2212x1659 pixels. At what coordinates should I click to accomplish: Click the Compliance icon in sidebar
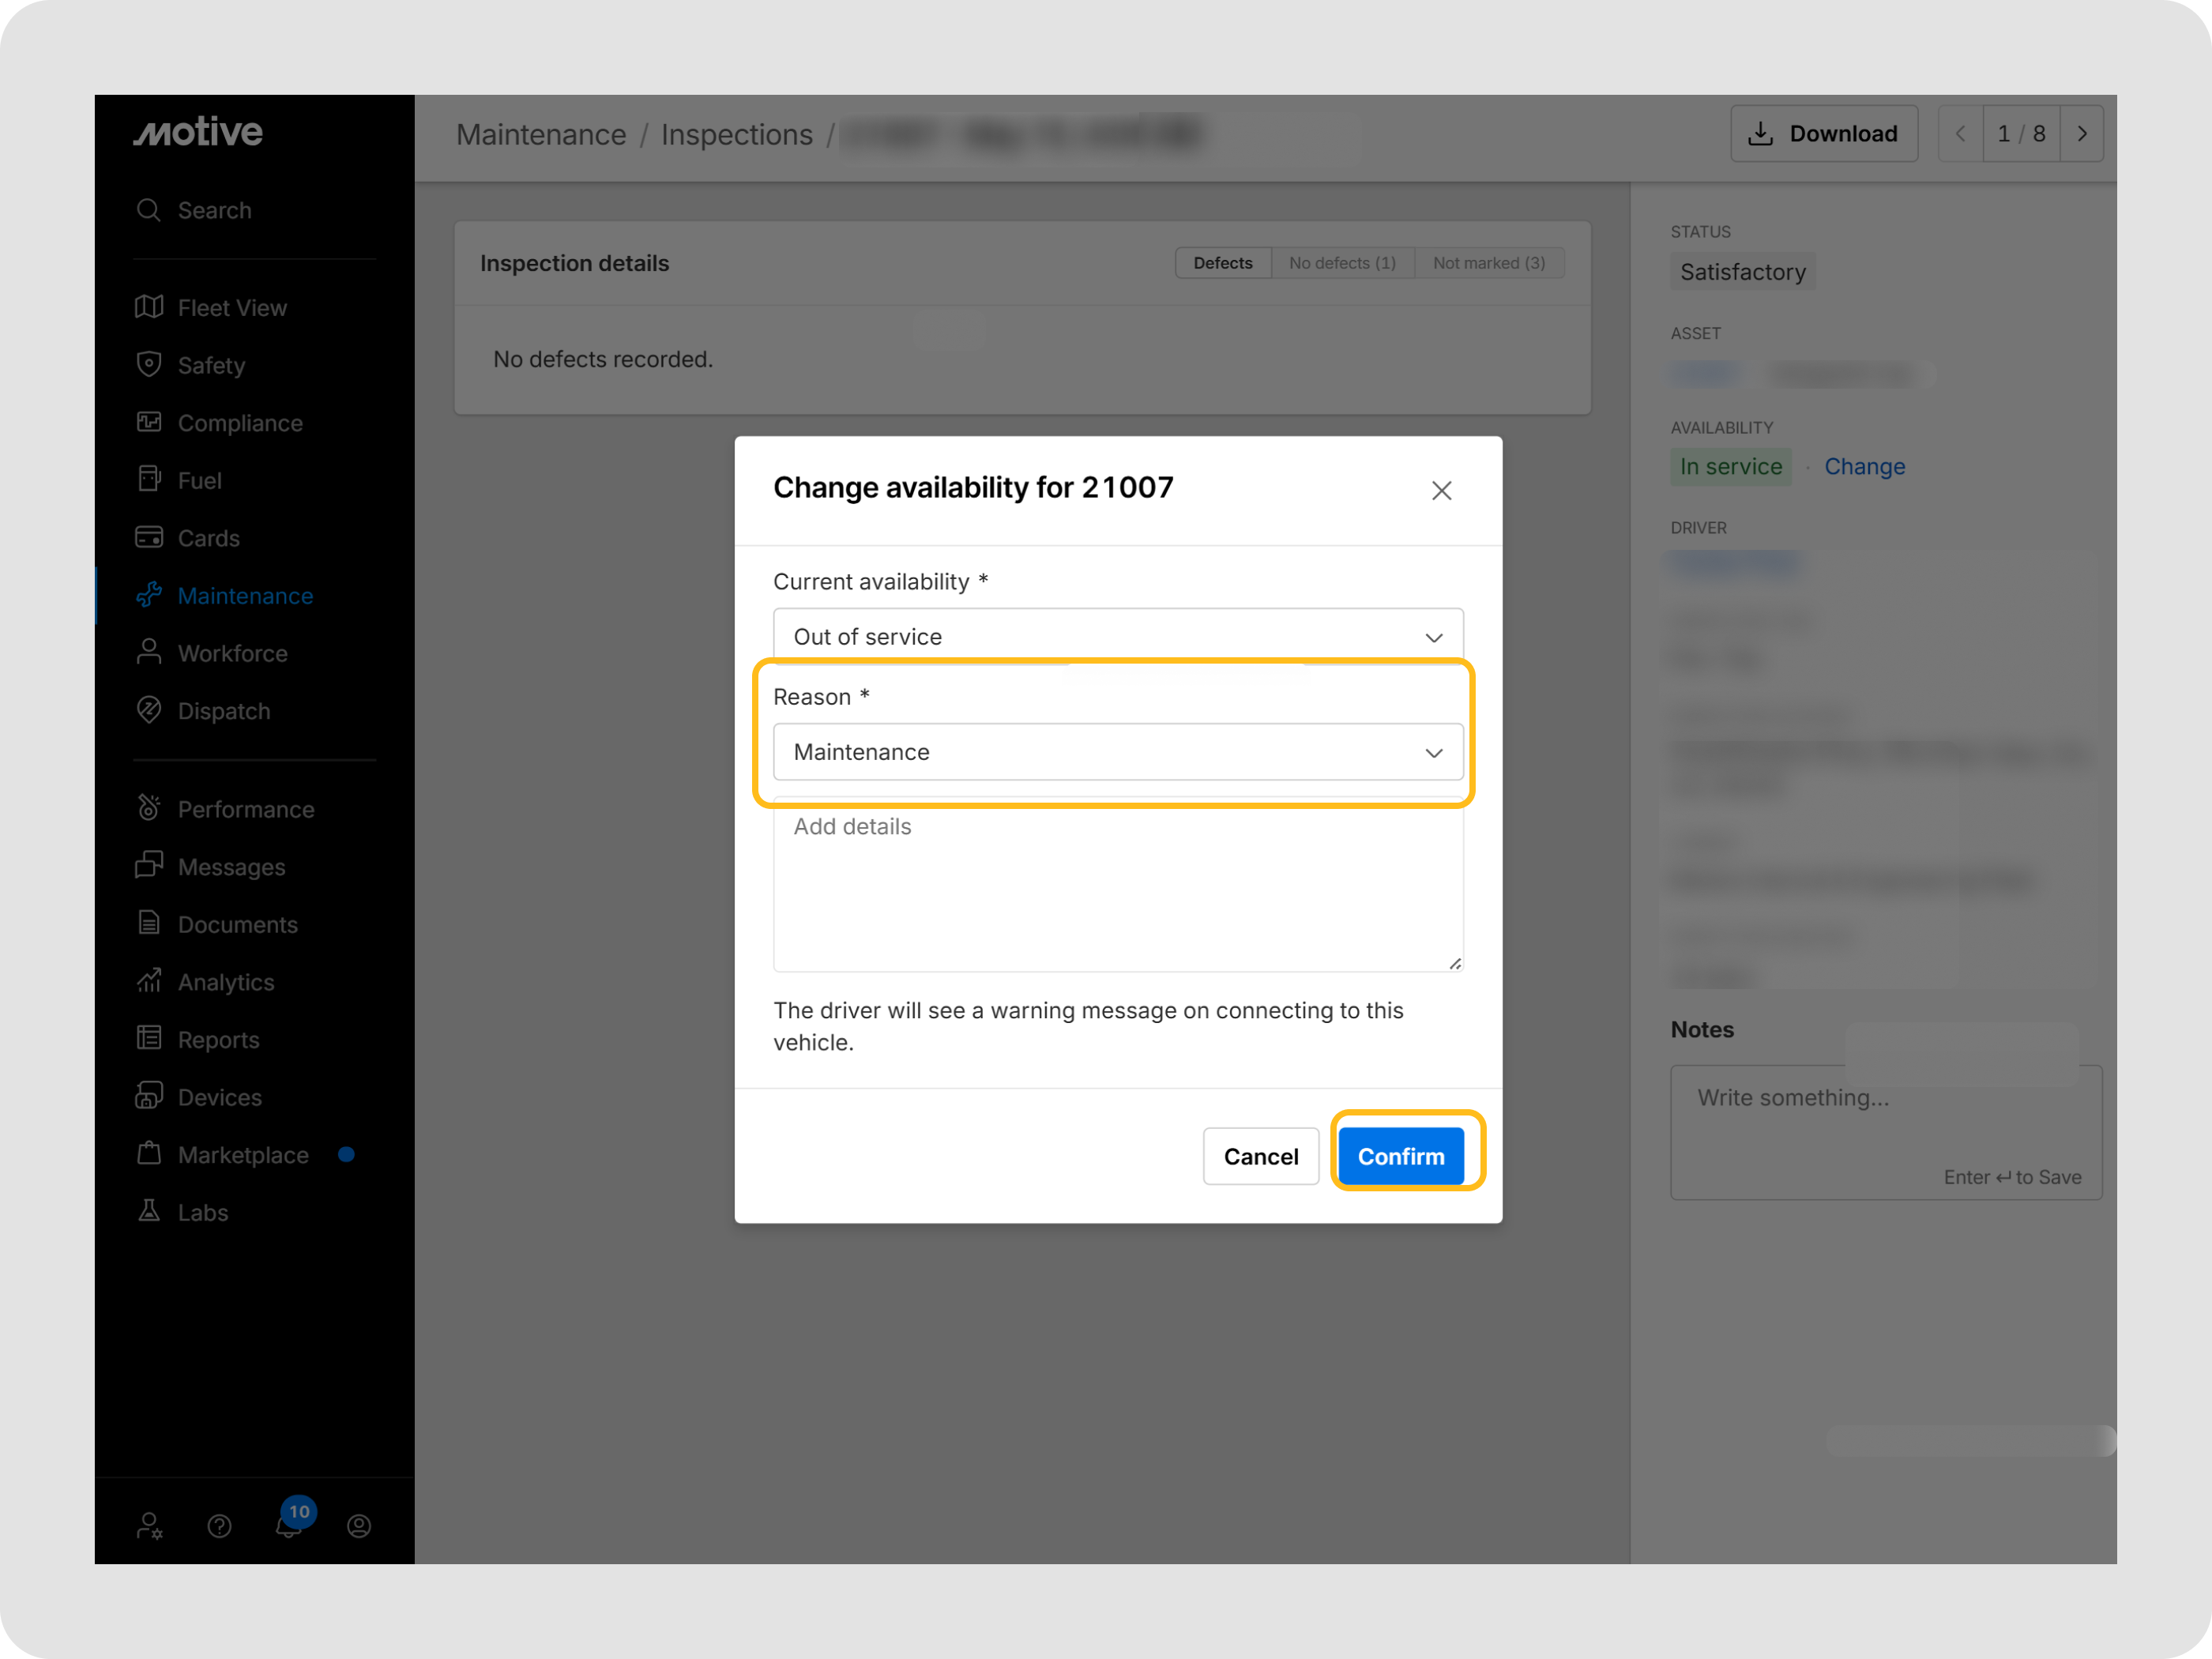click(x=149, y=422)
